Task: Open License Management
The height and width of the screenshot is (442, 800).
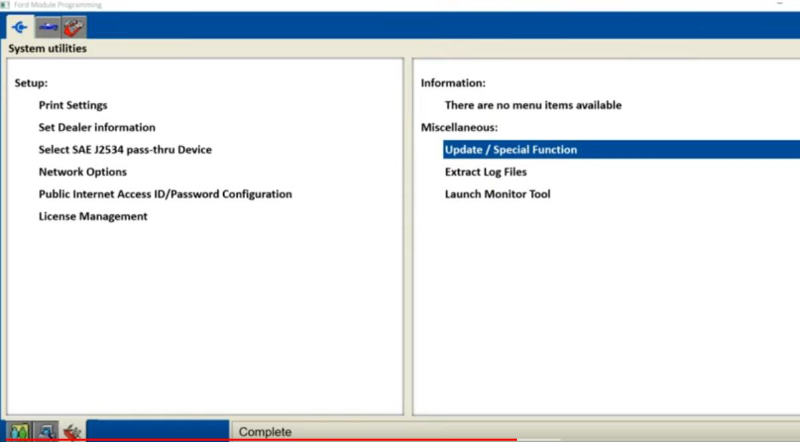Action: 93,216
